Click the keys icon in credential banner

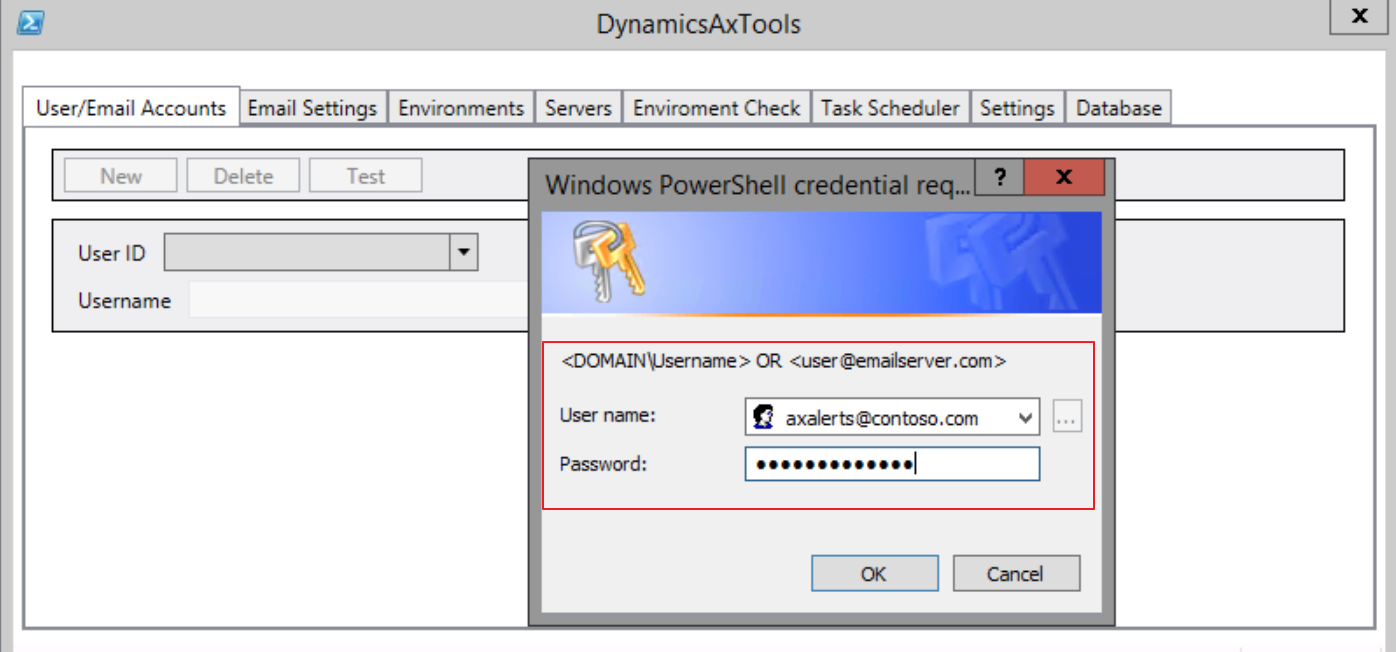[x=609, y=260]
